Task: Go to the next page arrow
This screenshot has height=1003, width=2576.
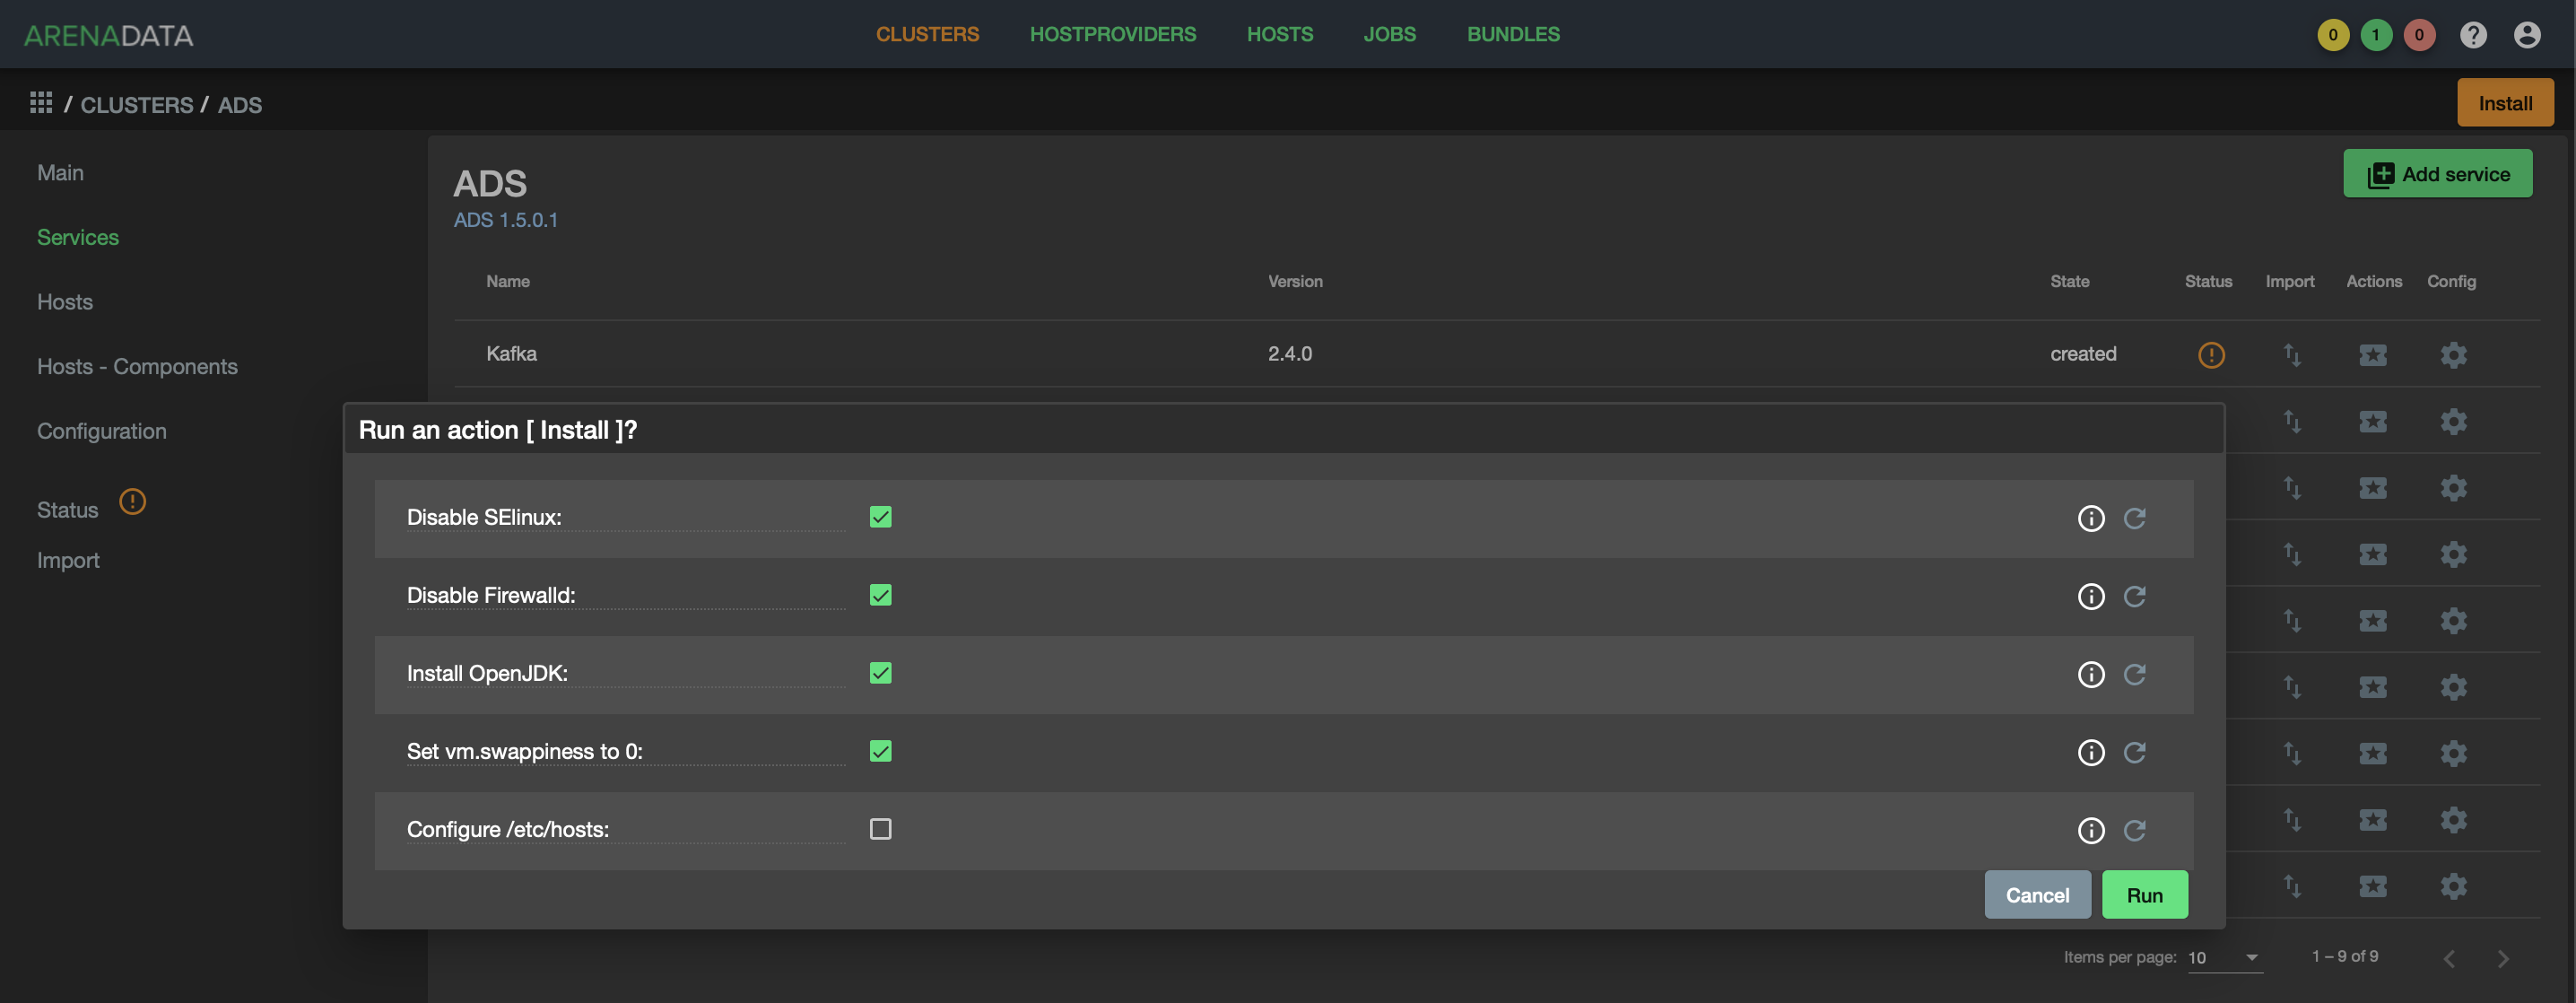Action: coord(2502,958)
